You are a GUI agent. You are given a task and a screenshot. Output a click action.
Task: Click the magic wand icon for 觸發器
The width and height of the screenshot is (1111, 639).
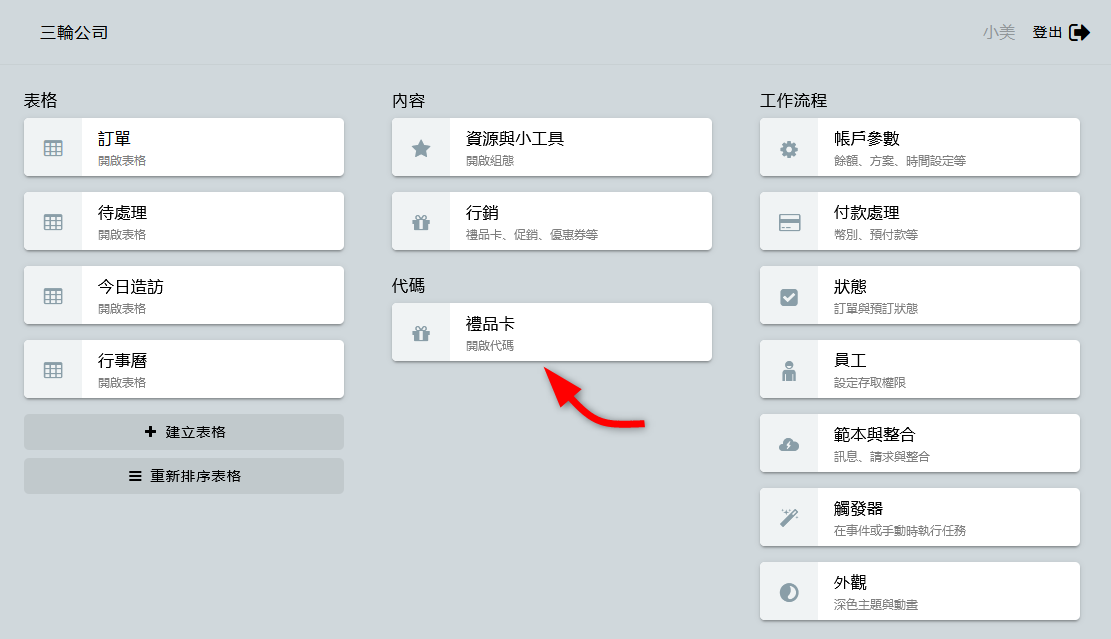click(789, 518)
